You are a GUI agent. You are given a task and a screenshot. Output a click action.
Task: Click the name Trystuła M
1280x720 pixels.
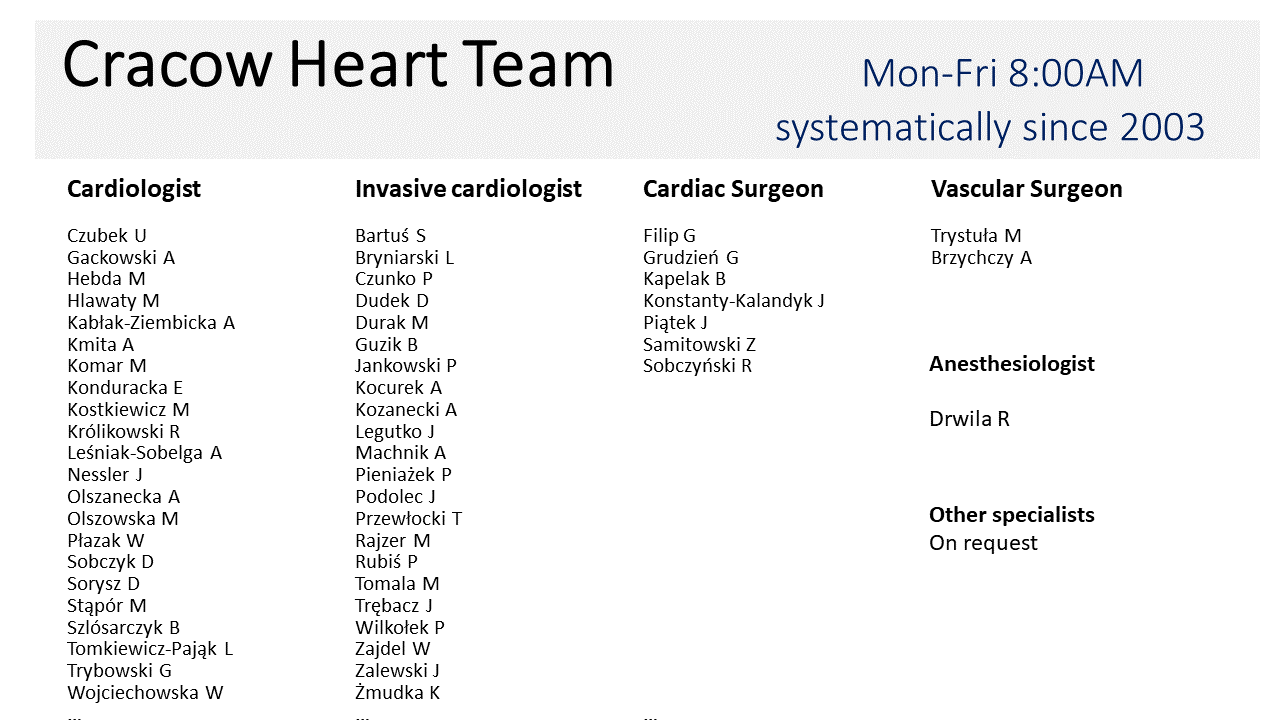976,236
